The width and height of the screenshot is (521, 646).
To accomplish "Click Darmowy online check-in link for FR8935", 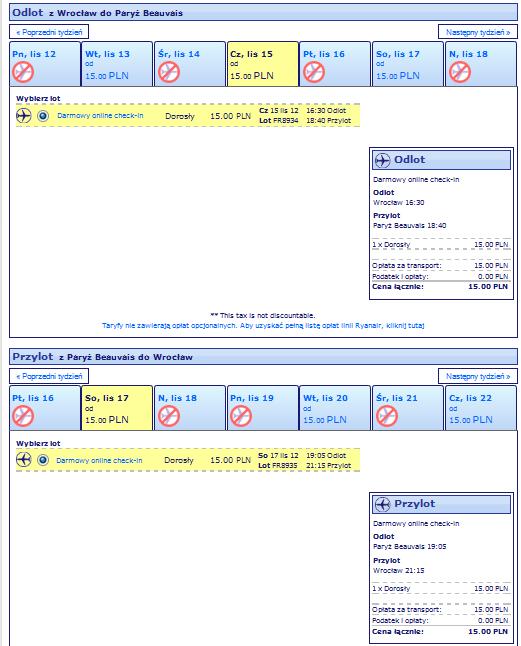I will (x=99, y=460).
